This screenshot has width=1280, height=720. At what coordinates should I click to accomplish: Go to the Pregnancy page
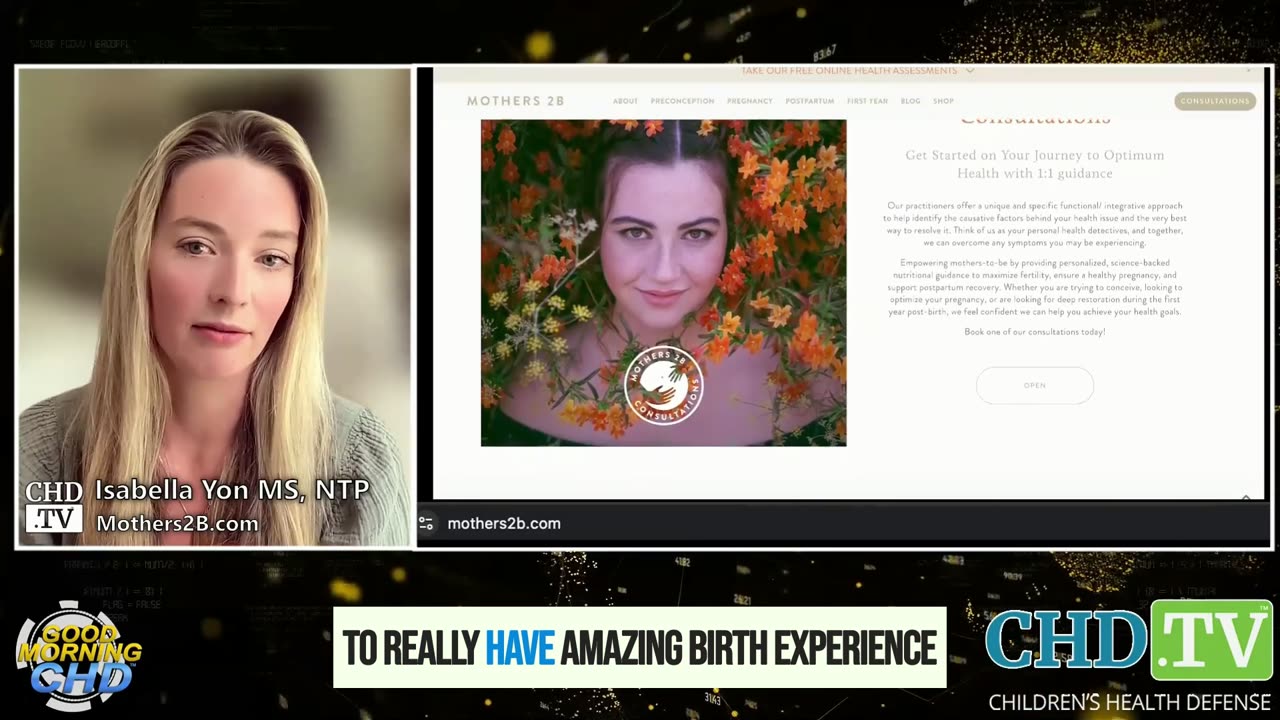[x=749, y=101]
